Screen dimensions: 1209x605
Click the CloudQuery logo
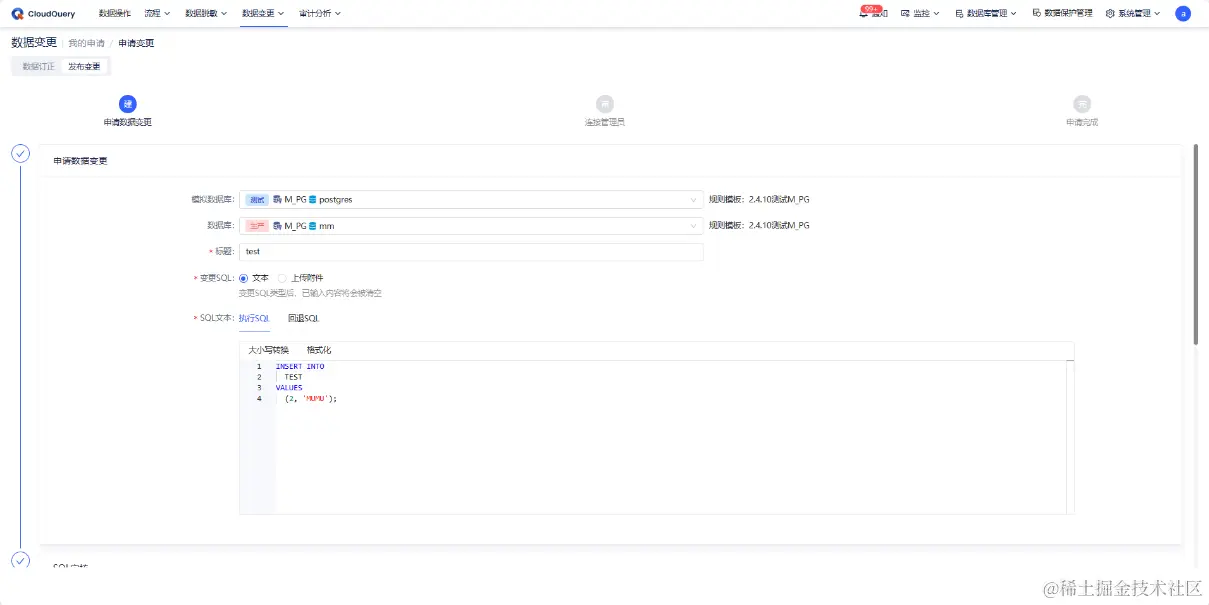[x=45, y=13]
